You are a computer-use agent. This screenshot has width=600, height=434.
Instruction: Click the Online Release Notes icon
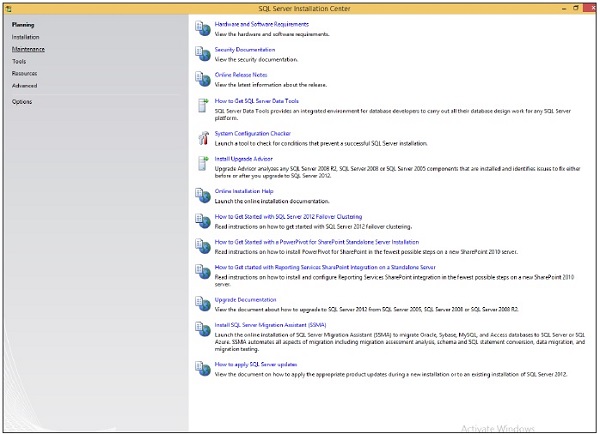point(202,80)
